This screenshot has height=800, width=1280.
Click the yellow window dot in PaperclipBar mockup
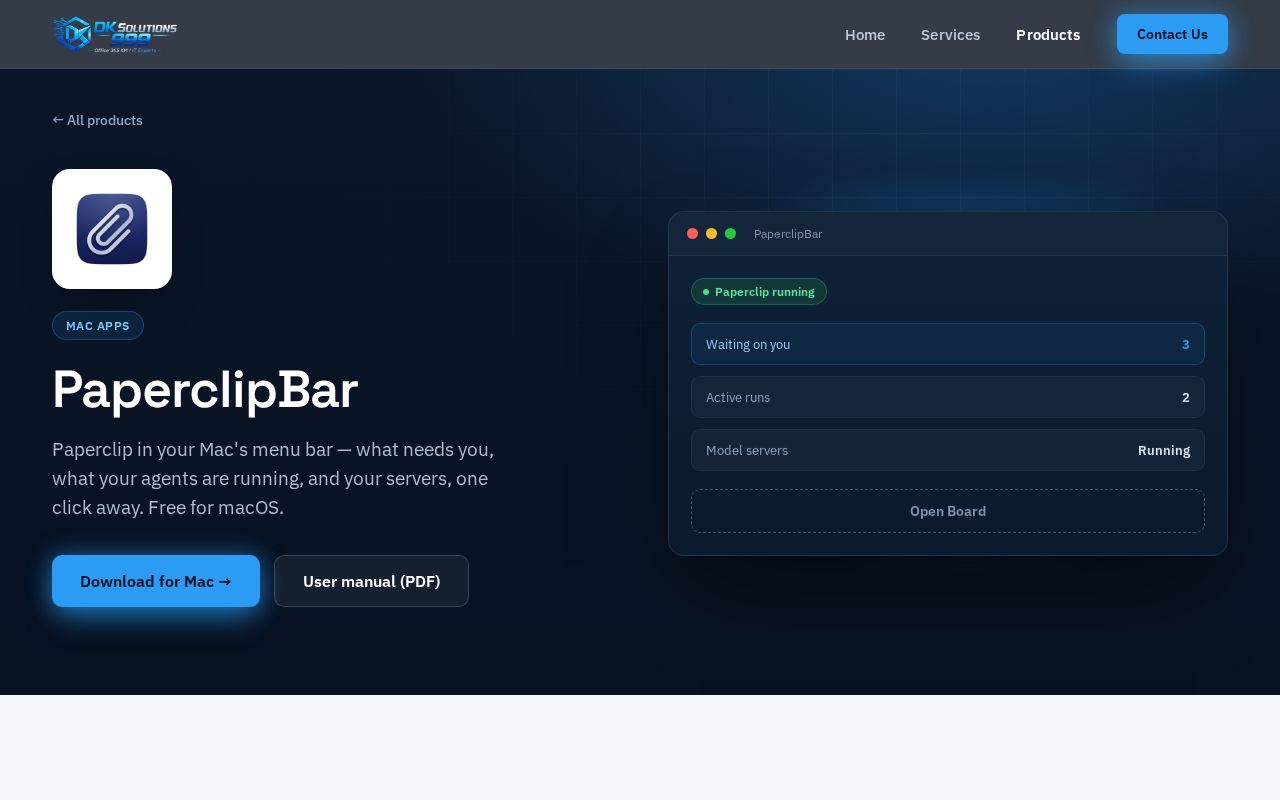point(711,234)
